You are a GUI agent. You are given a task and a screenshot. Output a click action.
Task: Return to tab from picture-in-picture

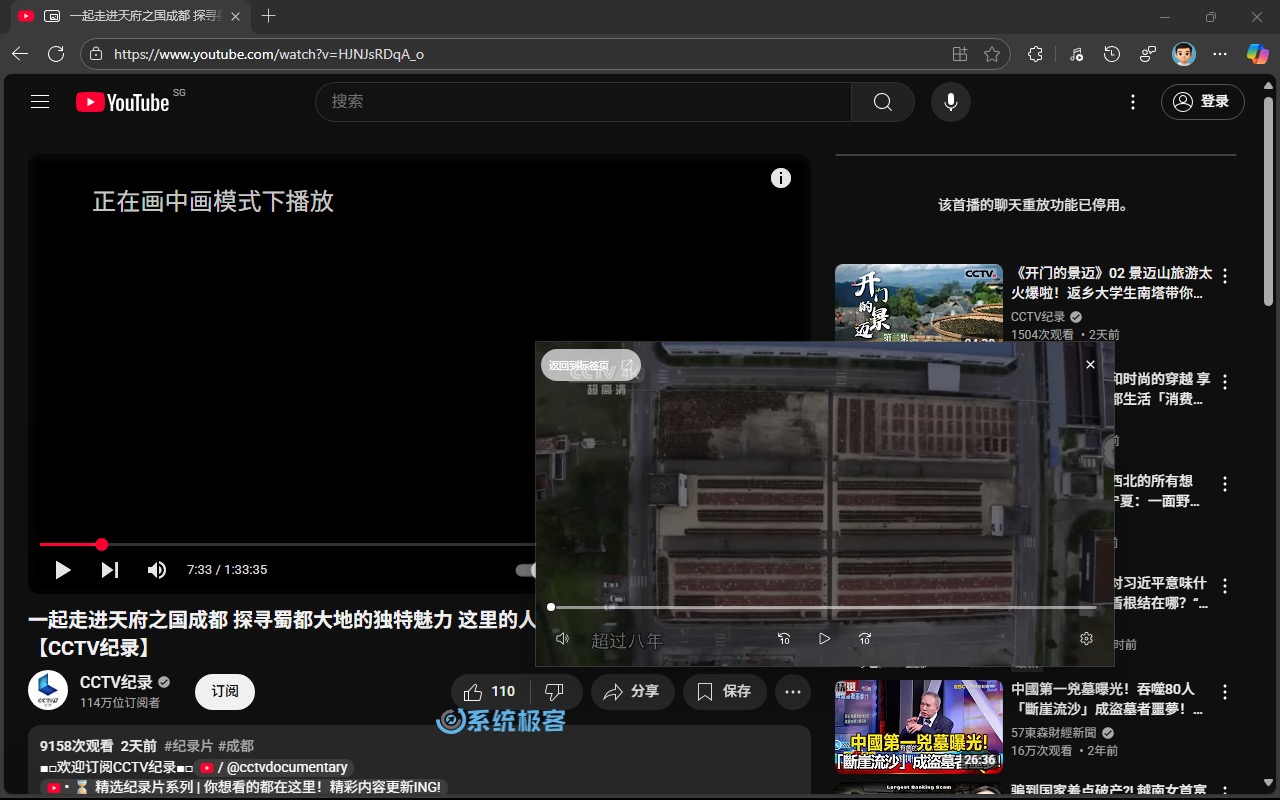(x=590, y=365)
